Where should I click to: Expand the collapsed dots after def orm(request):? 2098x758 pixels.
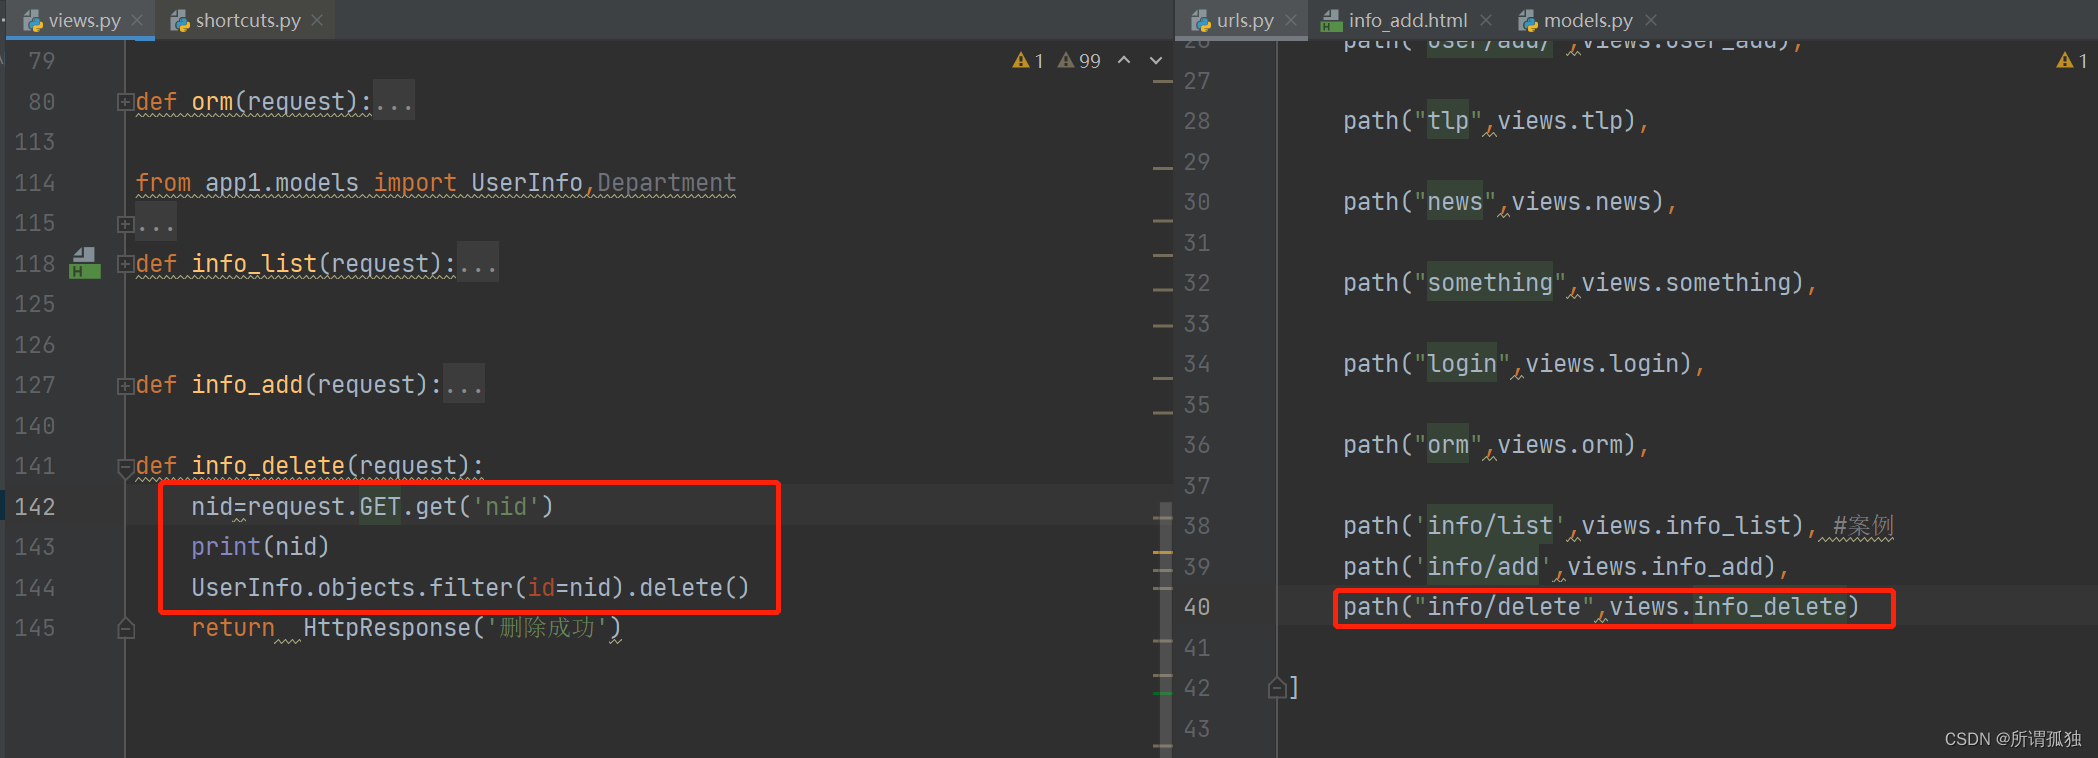tap(393, 102)
